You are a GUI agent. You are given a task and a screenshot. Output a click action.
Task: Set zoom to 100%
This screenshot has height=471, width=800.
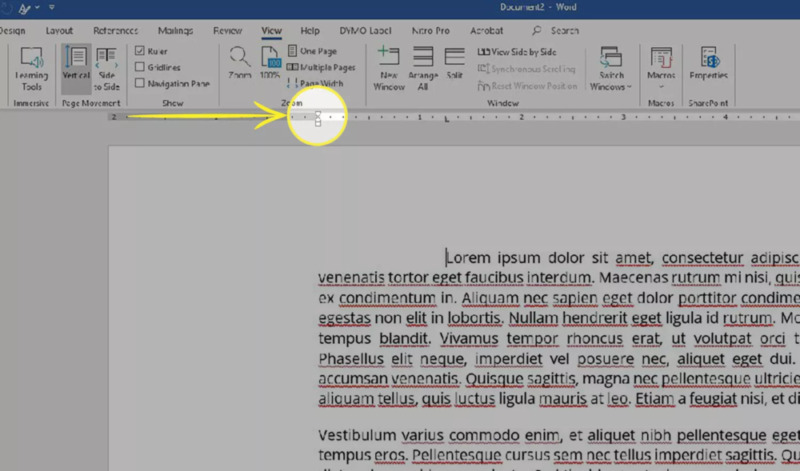coord(270,62)
